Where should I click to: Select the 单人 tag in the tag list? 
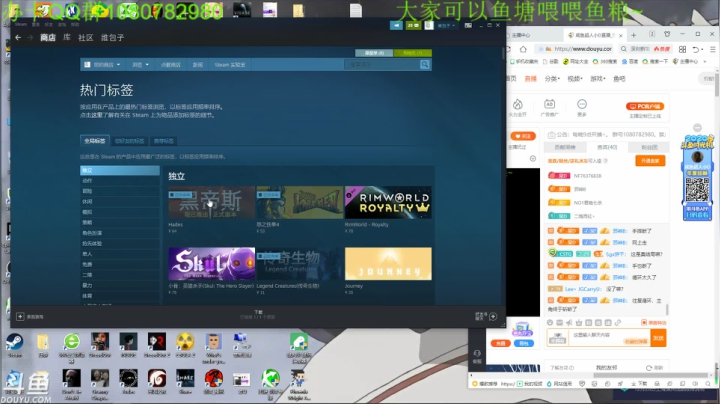(120, 254)
